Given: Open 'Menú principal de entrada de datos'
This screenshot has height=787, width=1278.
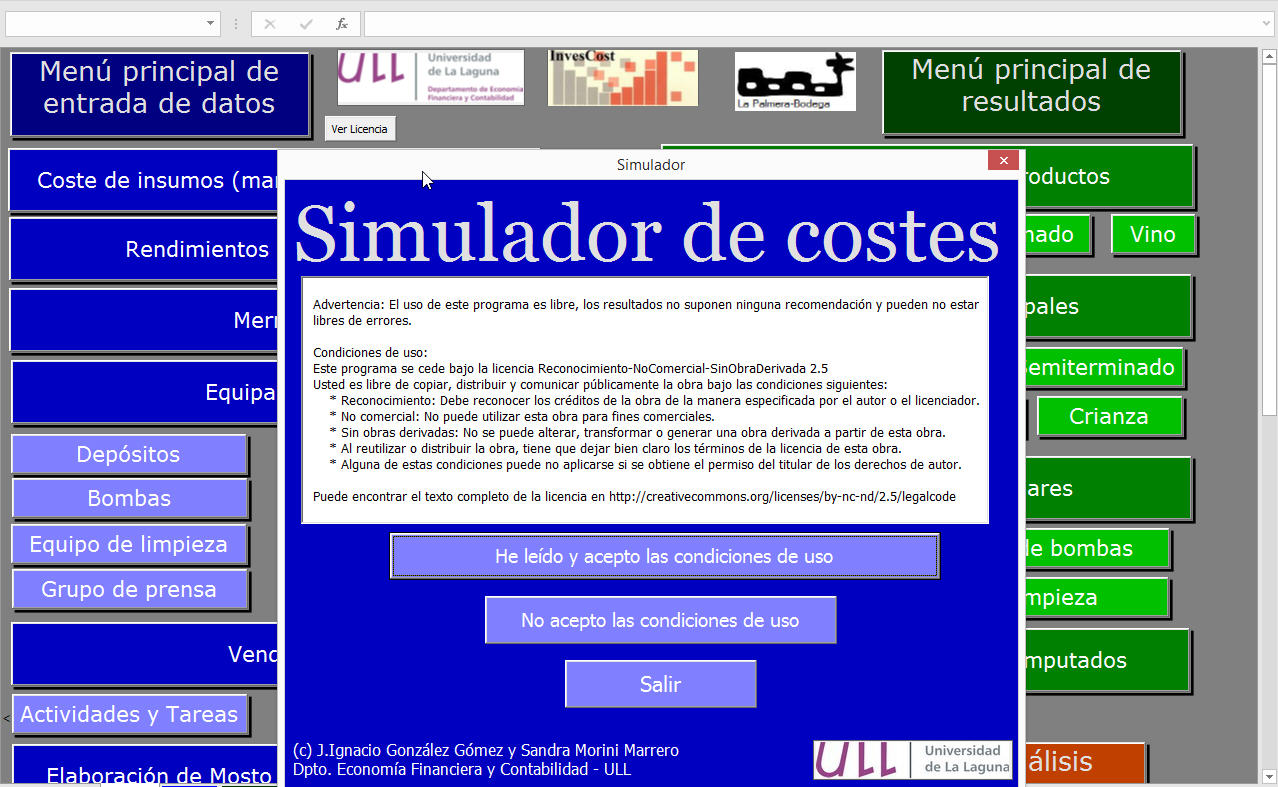Looking at the screenshot, I should tap(159, 94).
